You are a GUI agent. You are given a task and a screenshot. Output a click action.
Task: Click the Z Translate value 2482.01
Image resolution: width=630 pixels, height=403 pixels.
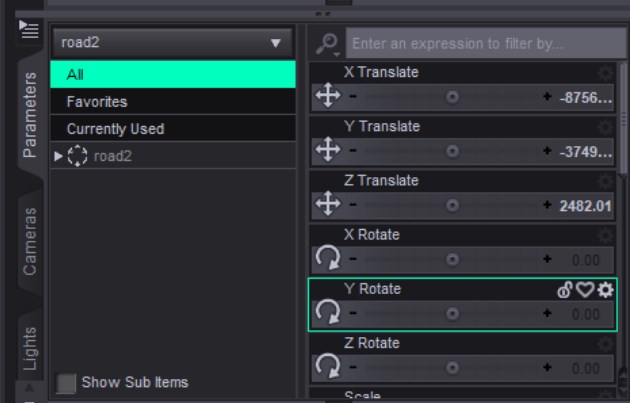point(585,206)
